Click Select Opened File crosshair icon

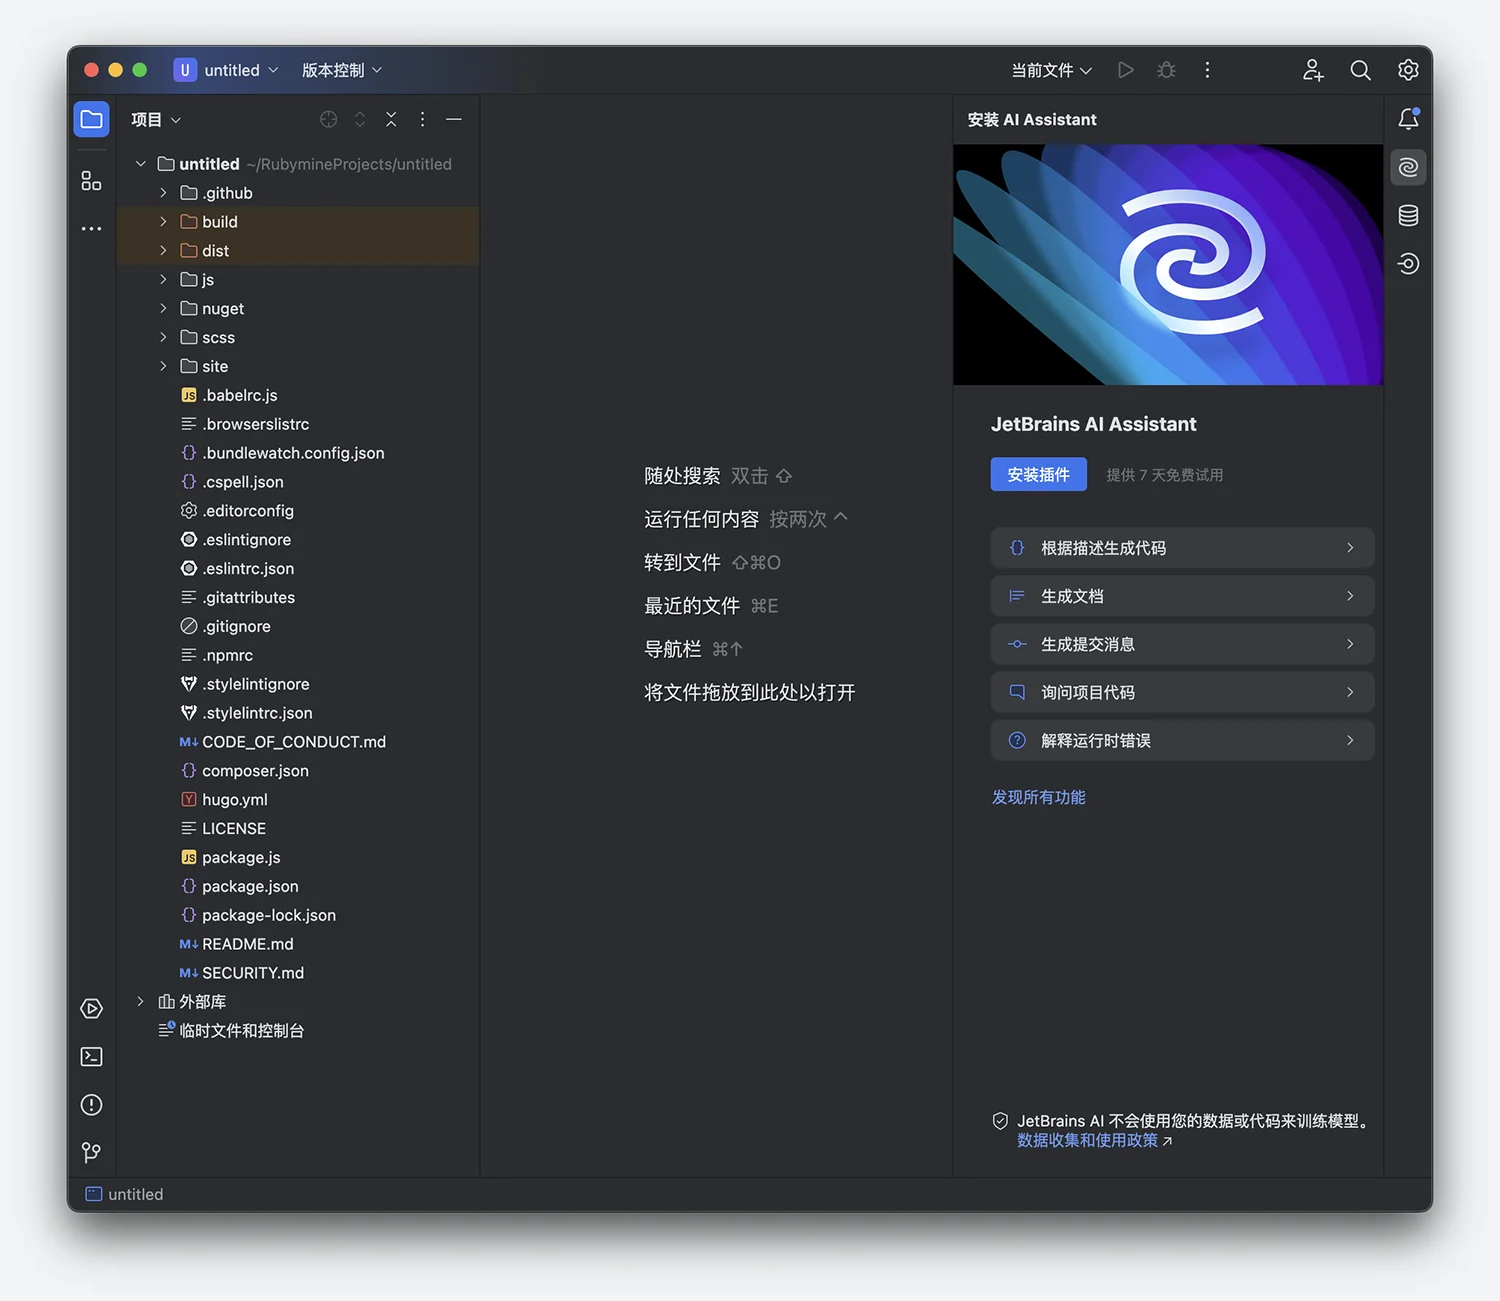(x=328, y=119)
